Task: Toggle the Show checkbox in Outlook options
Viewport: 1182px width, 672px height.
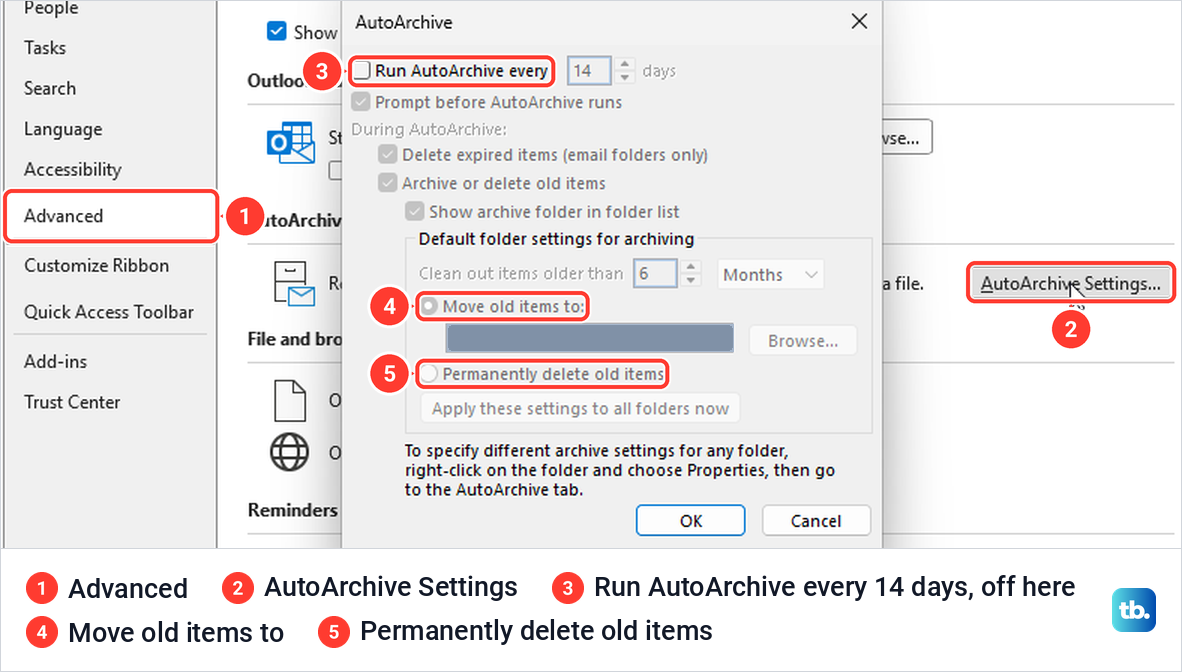Action: click(277, 32)
